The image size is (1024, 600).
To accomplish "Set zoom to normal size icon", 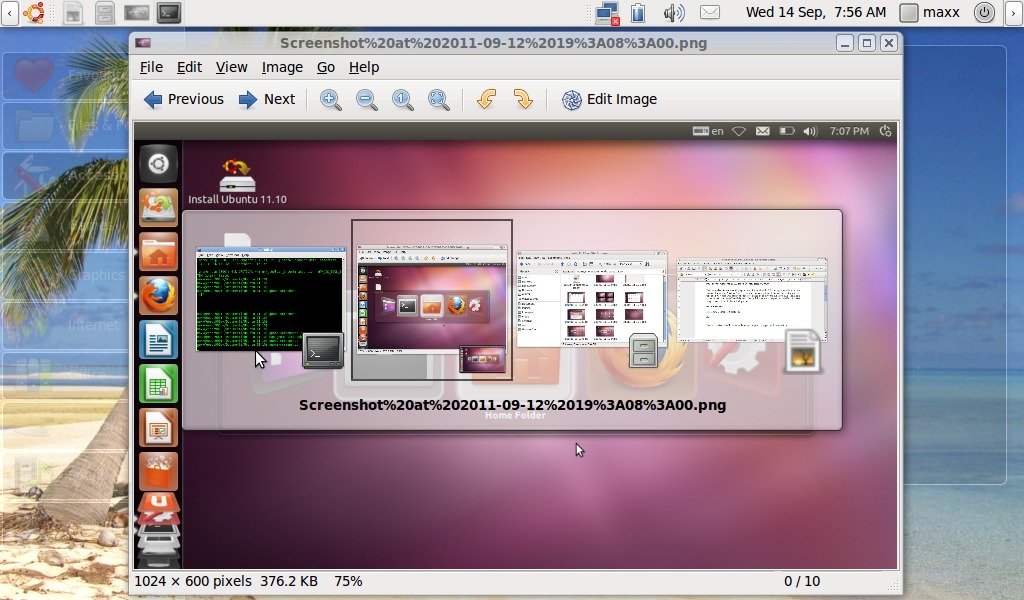I will (x=402, y=99).
